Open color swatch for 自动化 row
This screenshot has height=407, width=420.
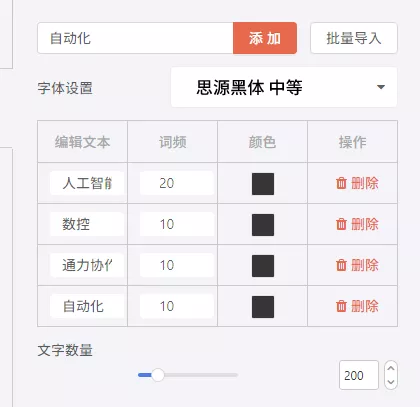[263, 307]
